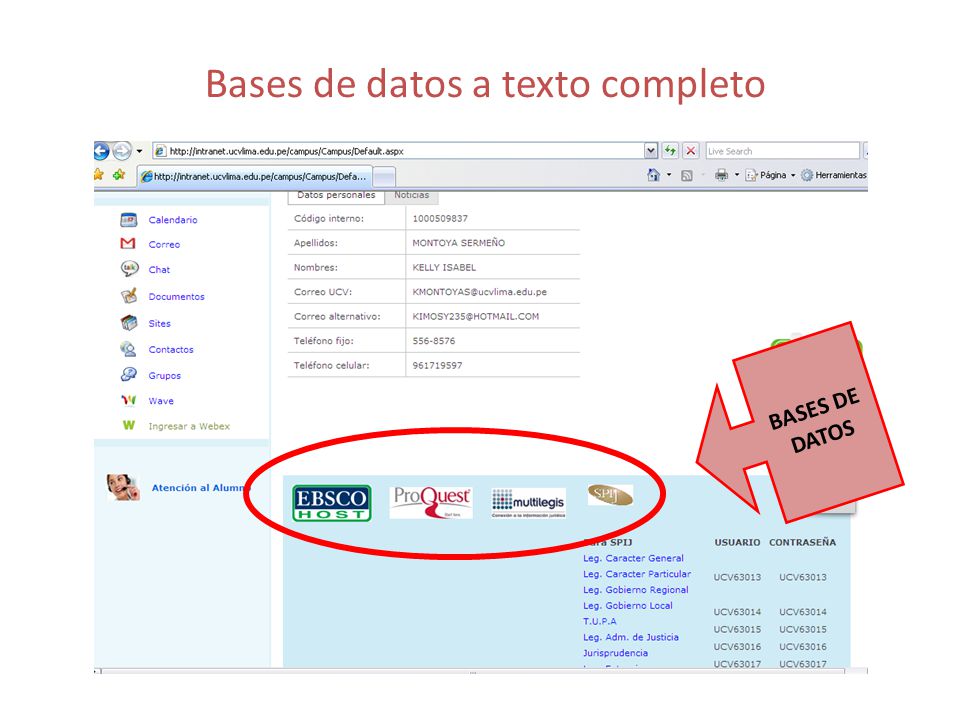Click the Wave icon in sidebar

pyautogui.click(x=129, y=400)
